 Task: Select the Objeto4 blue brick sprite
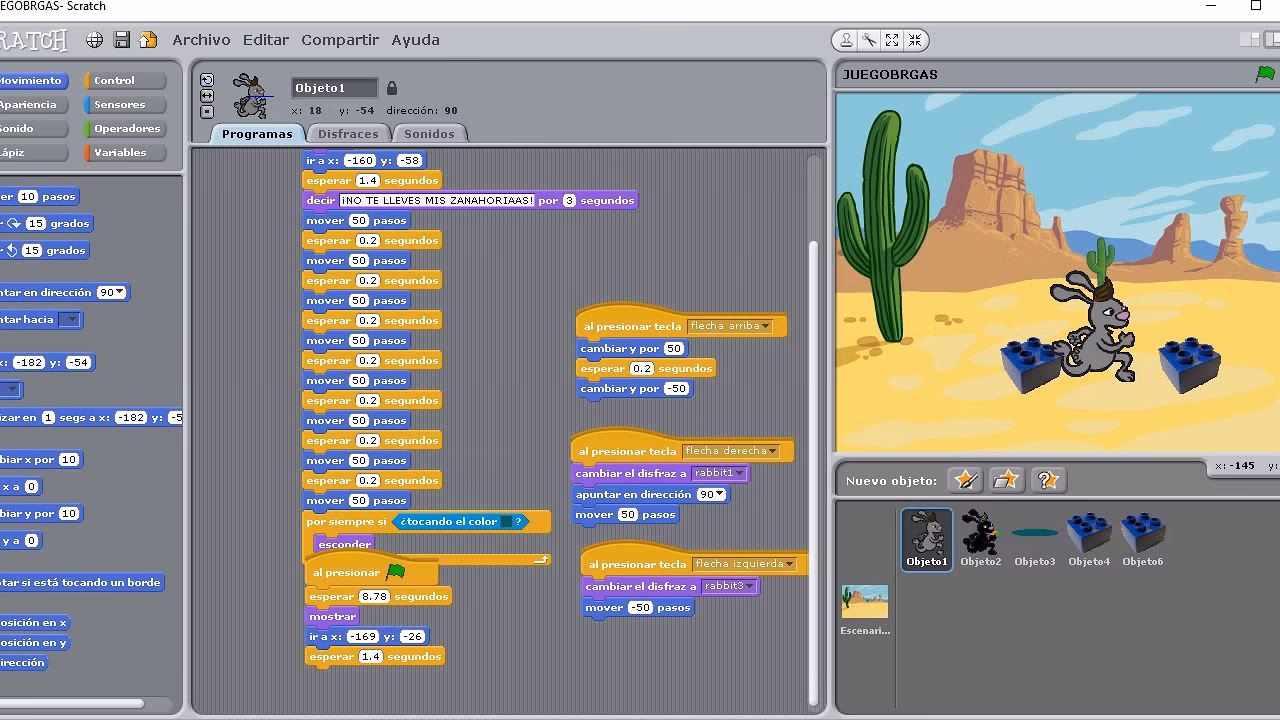[1088, 539]
